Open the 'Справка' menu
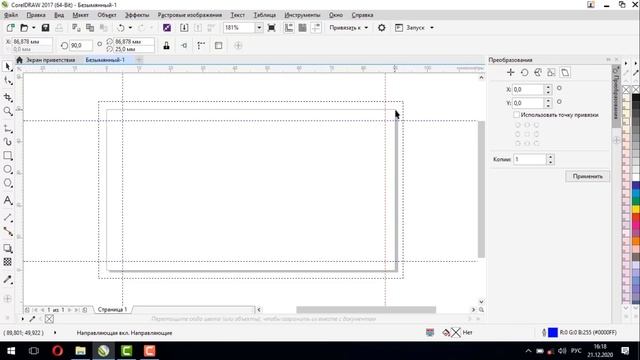Screen dimensions: 640x360 click(362, 15)
